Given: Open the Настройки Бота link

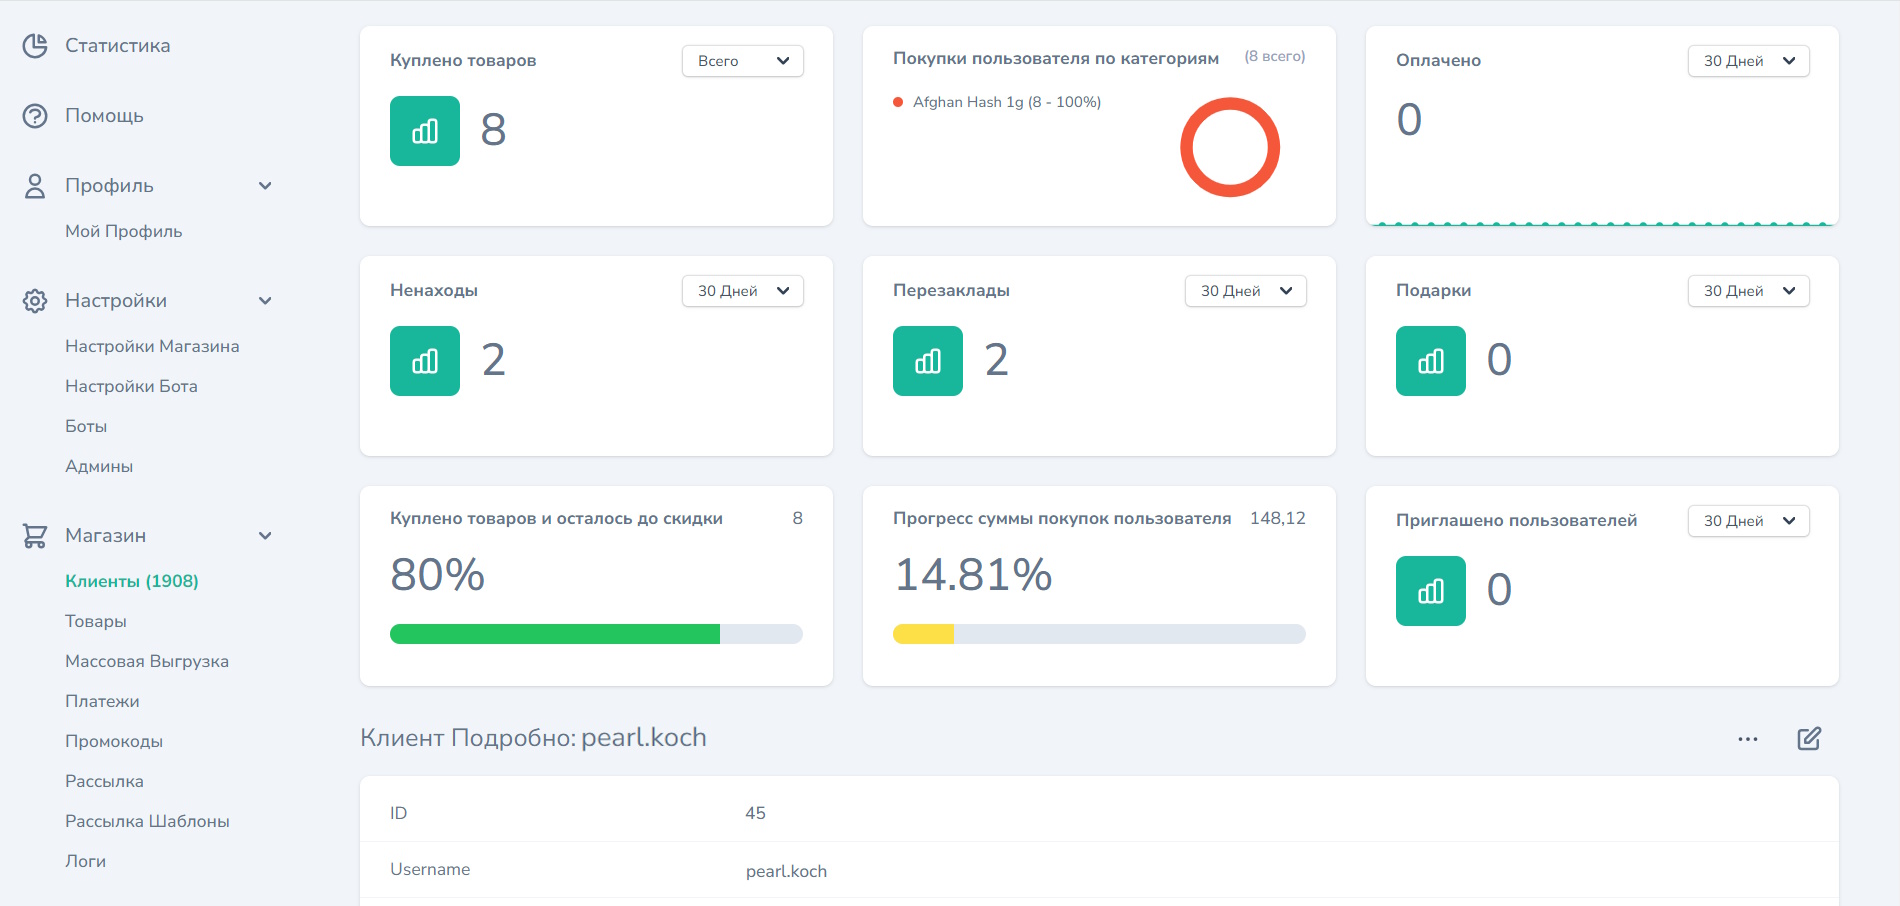Looking at the screenshot, I should pos(131,386).
